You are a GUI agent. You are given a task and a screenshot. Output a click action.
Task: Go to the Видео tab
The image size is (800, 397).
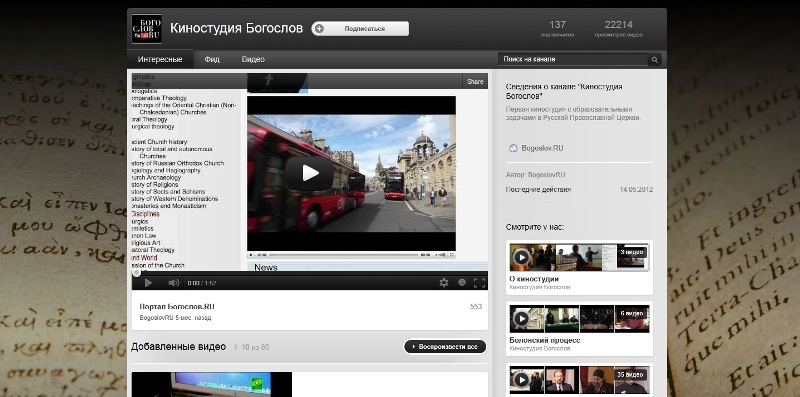click(x=253, y=59)
